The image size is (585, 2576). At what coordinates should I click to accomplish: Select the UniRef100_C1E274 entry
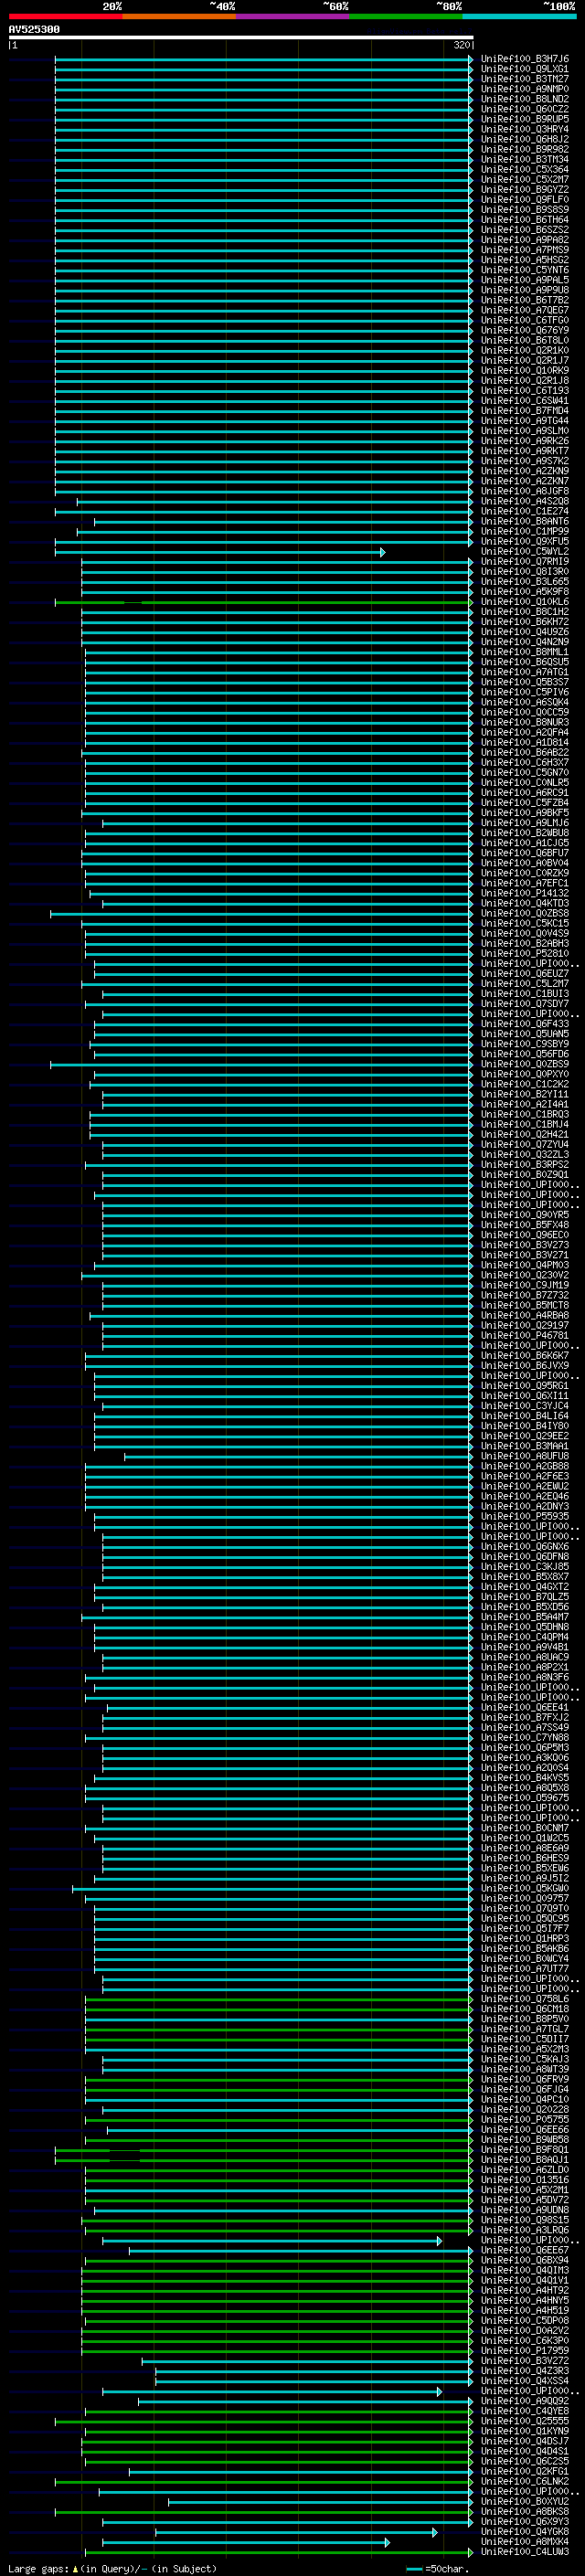525,512
